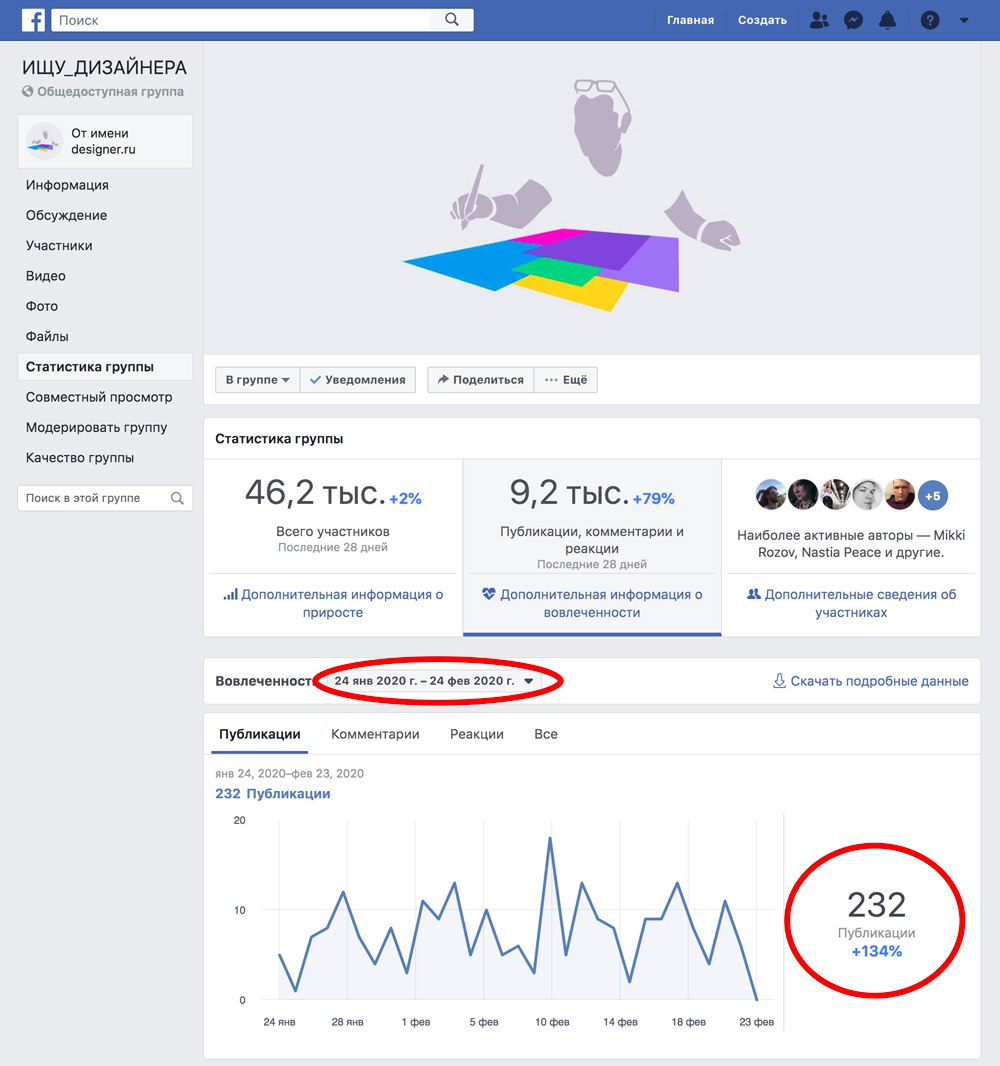The image size is (1000, 1066).
Task: Open 'В группе' dropdown button
Action: click(258, 379)
